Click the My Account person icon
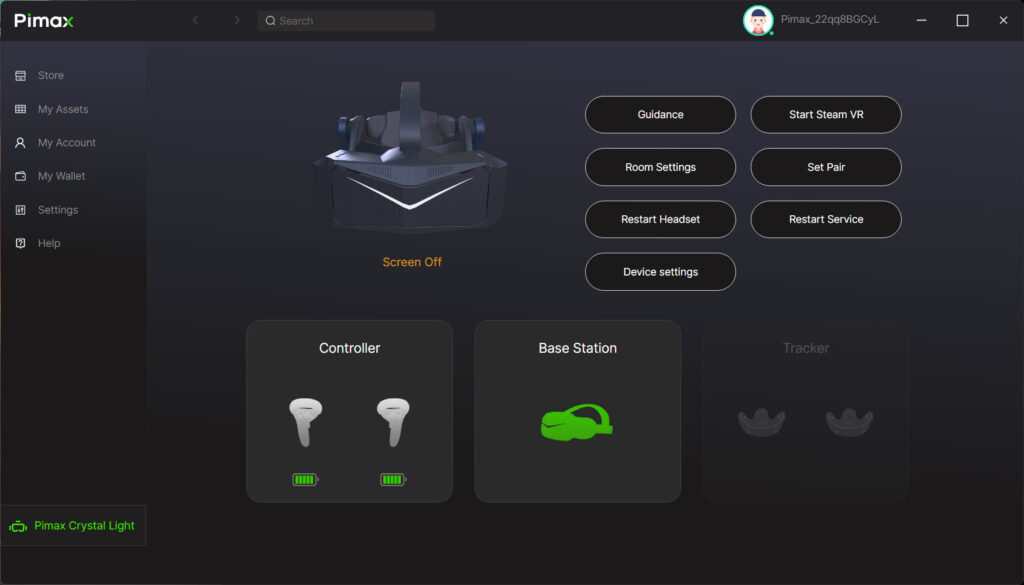 point(20,142)
